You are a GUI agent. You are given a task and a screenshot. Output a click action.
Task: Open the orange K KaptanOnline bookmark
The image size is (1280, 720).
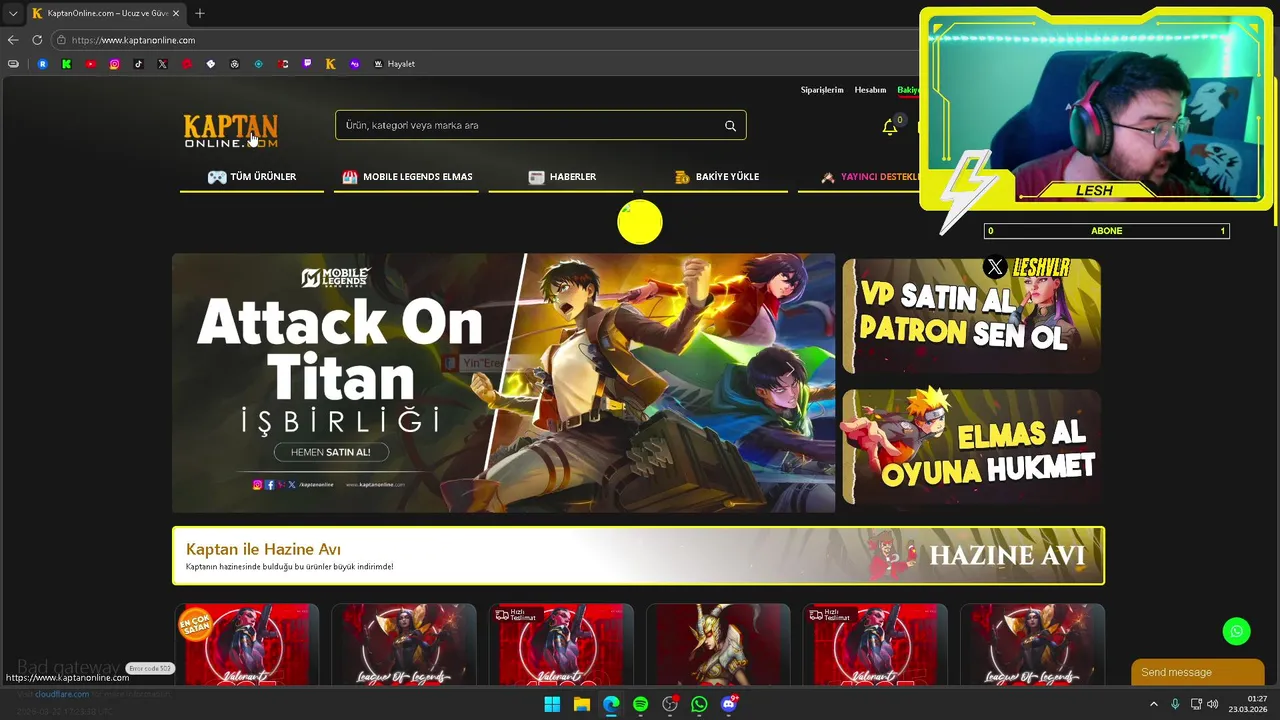(331, 64)
